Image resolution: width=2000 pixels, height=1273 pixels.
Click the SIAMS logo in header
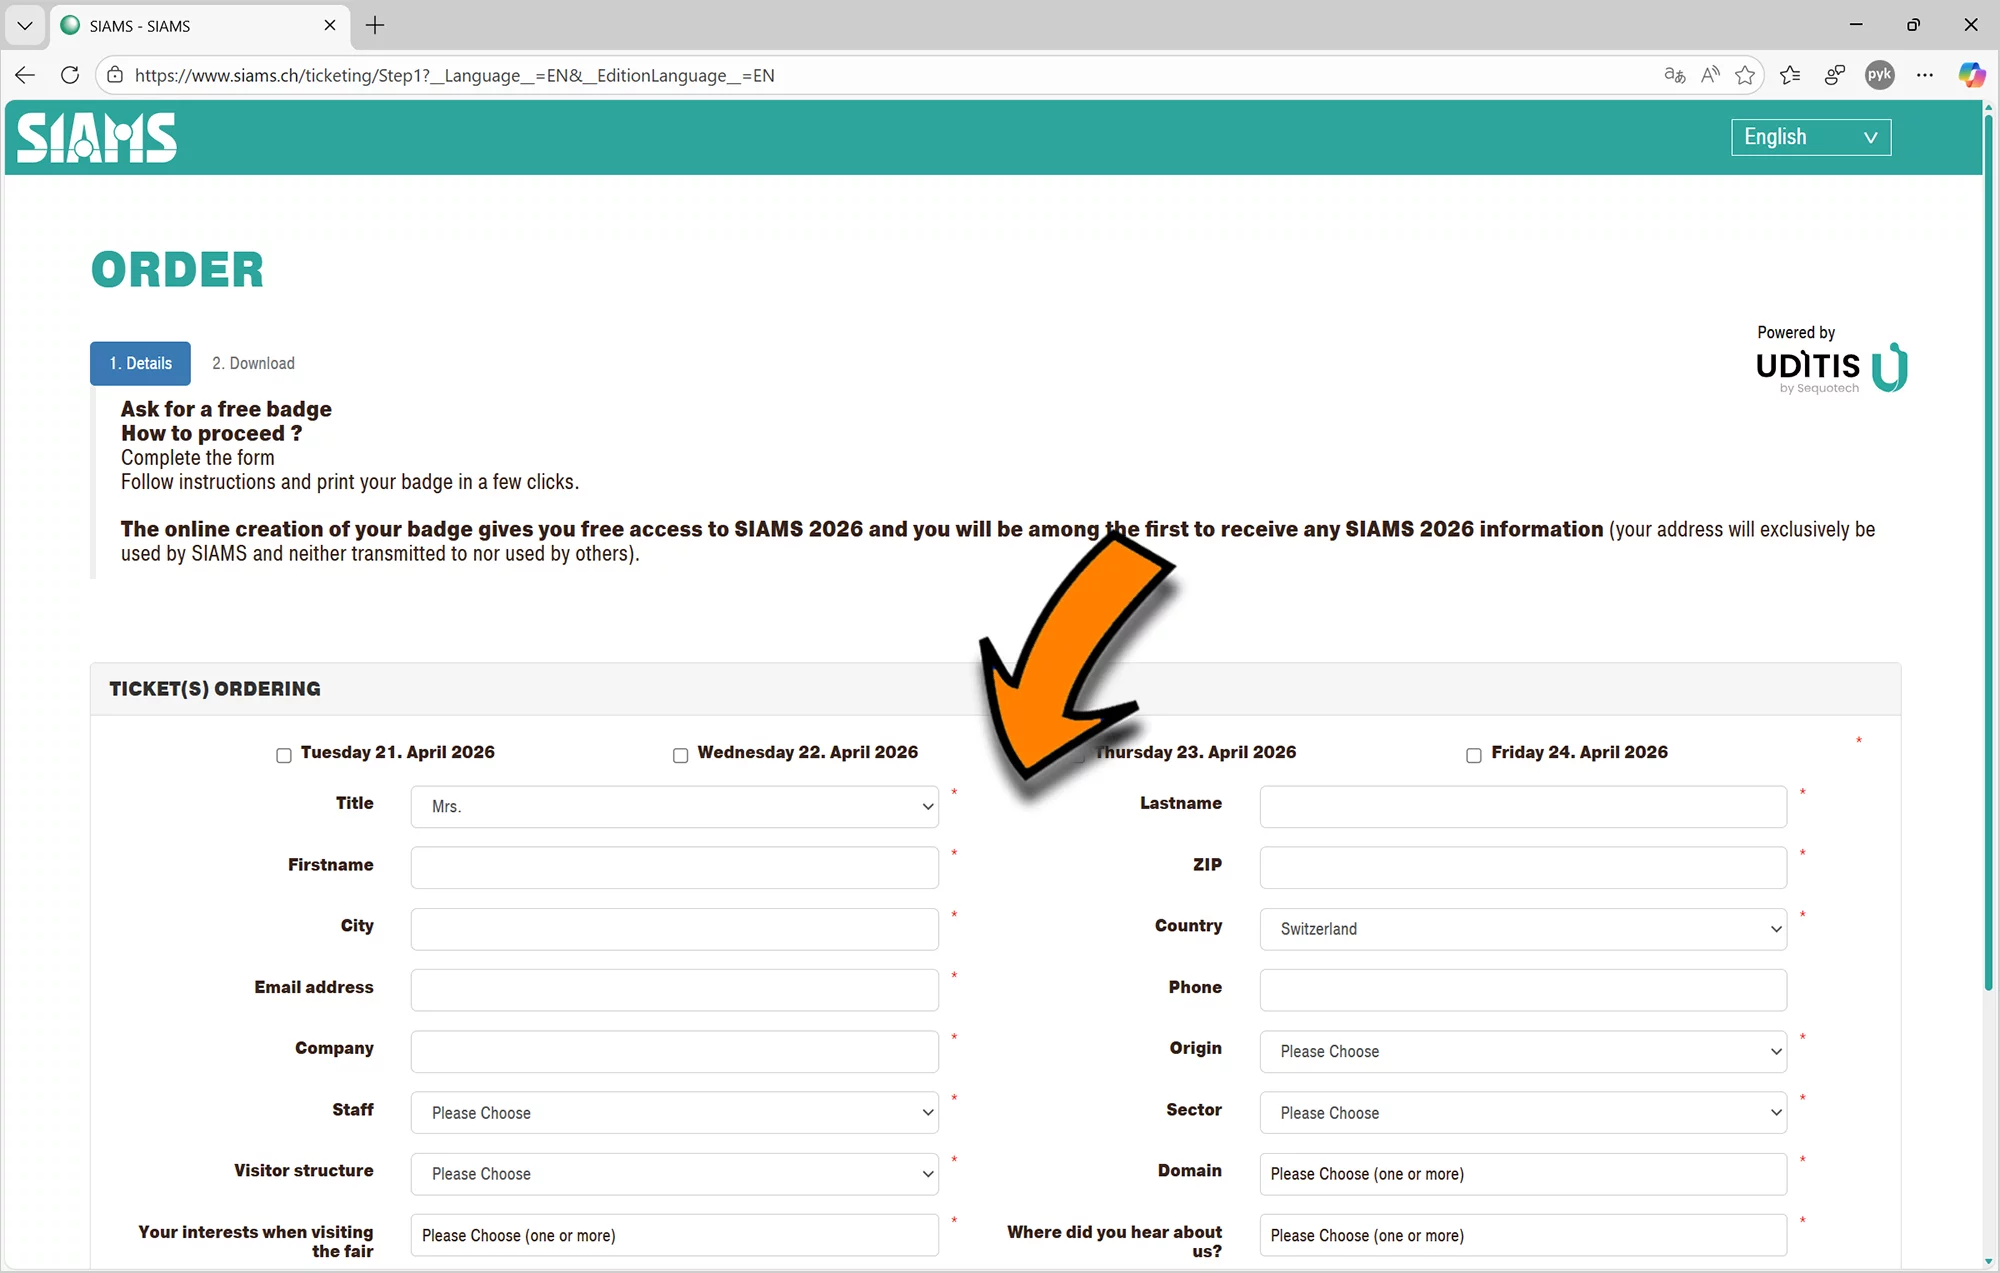(97, 137)
